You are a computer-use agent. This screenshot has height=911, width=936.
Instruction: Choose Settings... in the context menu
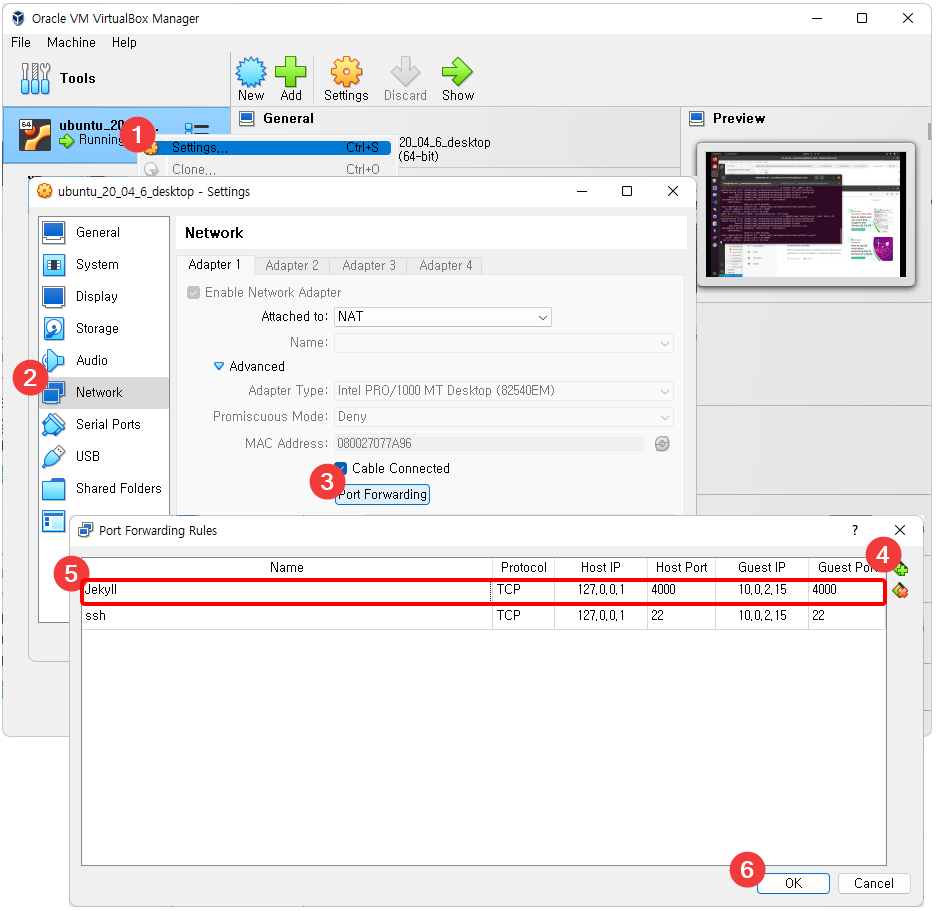tap(267, 147)
